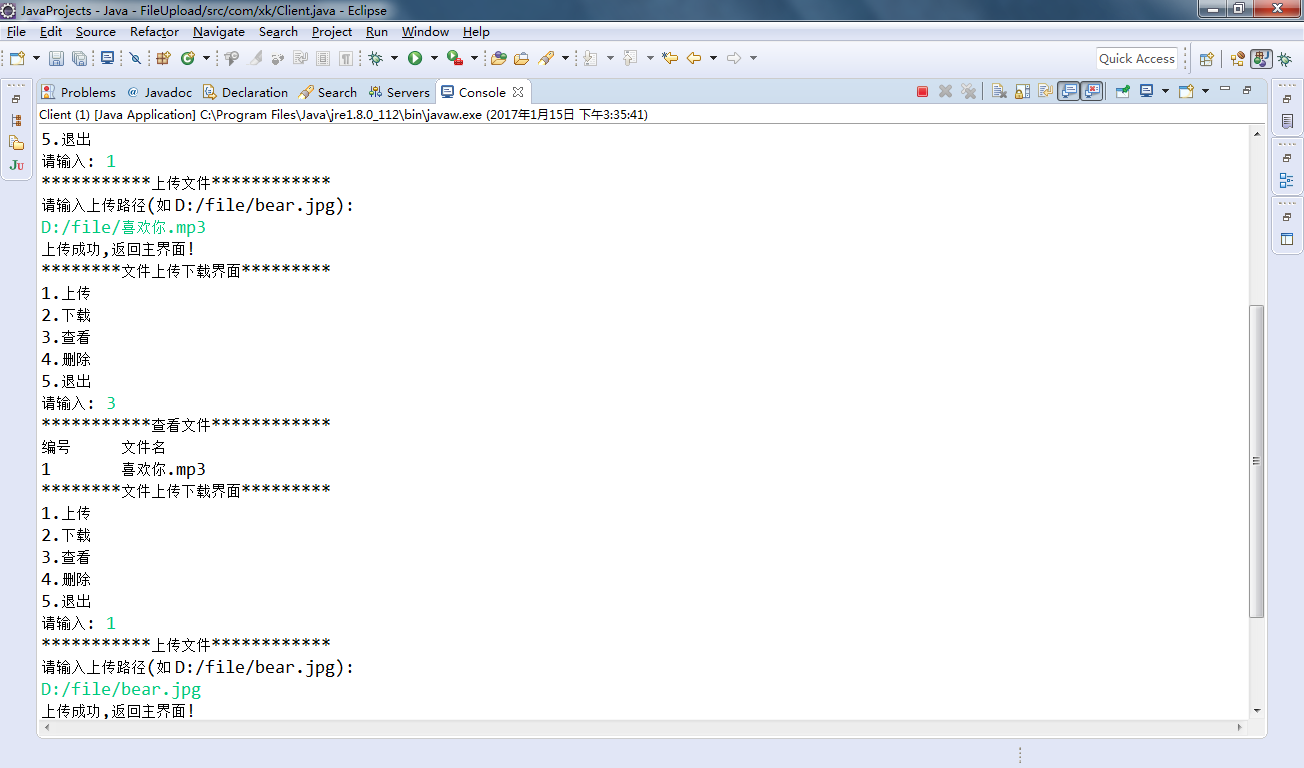This screenshot has width=1304, height=768.
Task: Open the Outline view icon on right sidebar
Action: [x=1287, y=181]
